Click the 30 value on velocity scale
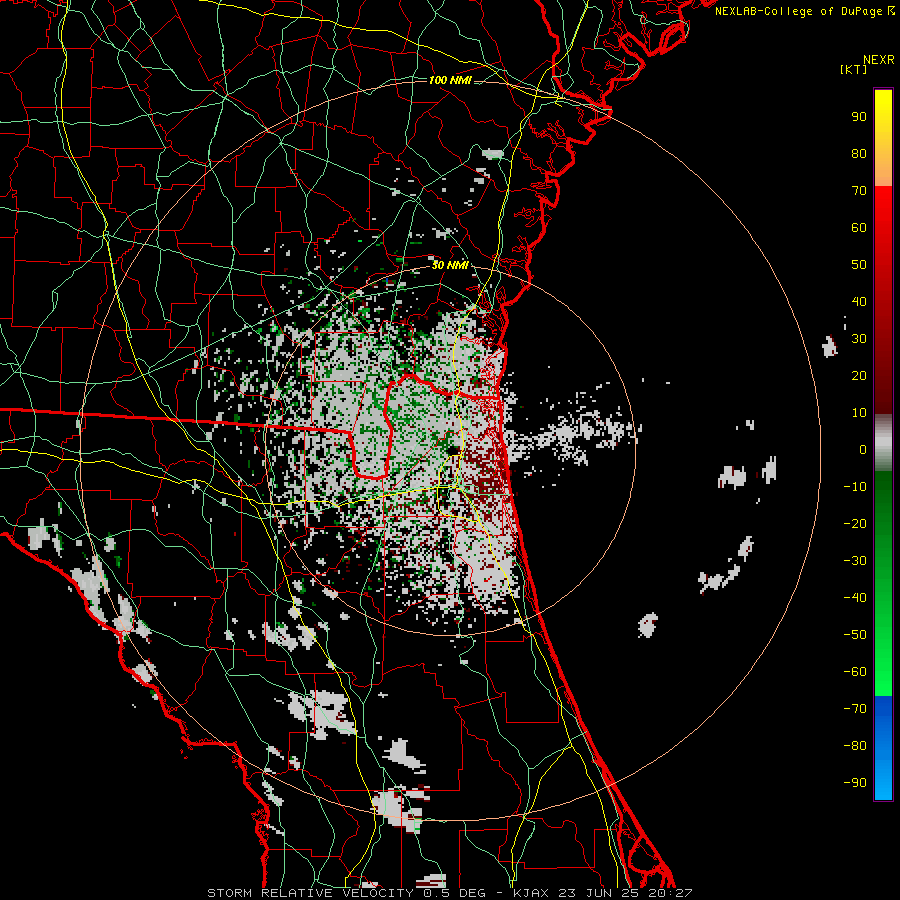Viewport: 900px width, 900px height. tap(859, 339)
